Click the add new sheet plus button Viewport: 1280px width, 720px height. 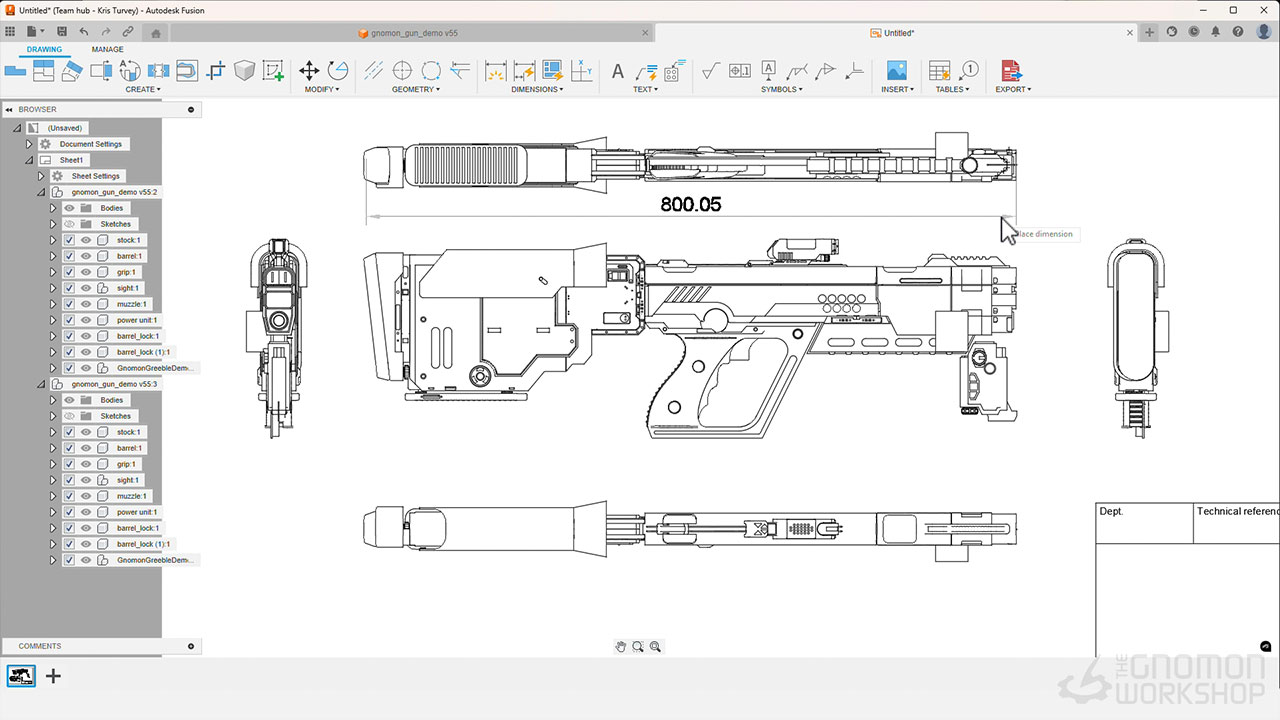tap(54, 676)
